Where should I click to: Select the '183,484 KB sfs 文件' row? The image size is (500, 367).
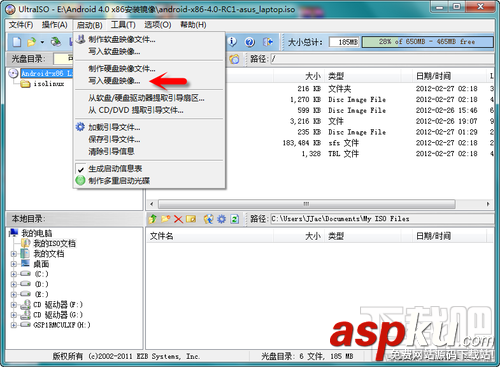point(360,143)
